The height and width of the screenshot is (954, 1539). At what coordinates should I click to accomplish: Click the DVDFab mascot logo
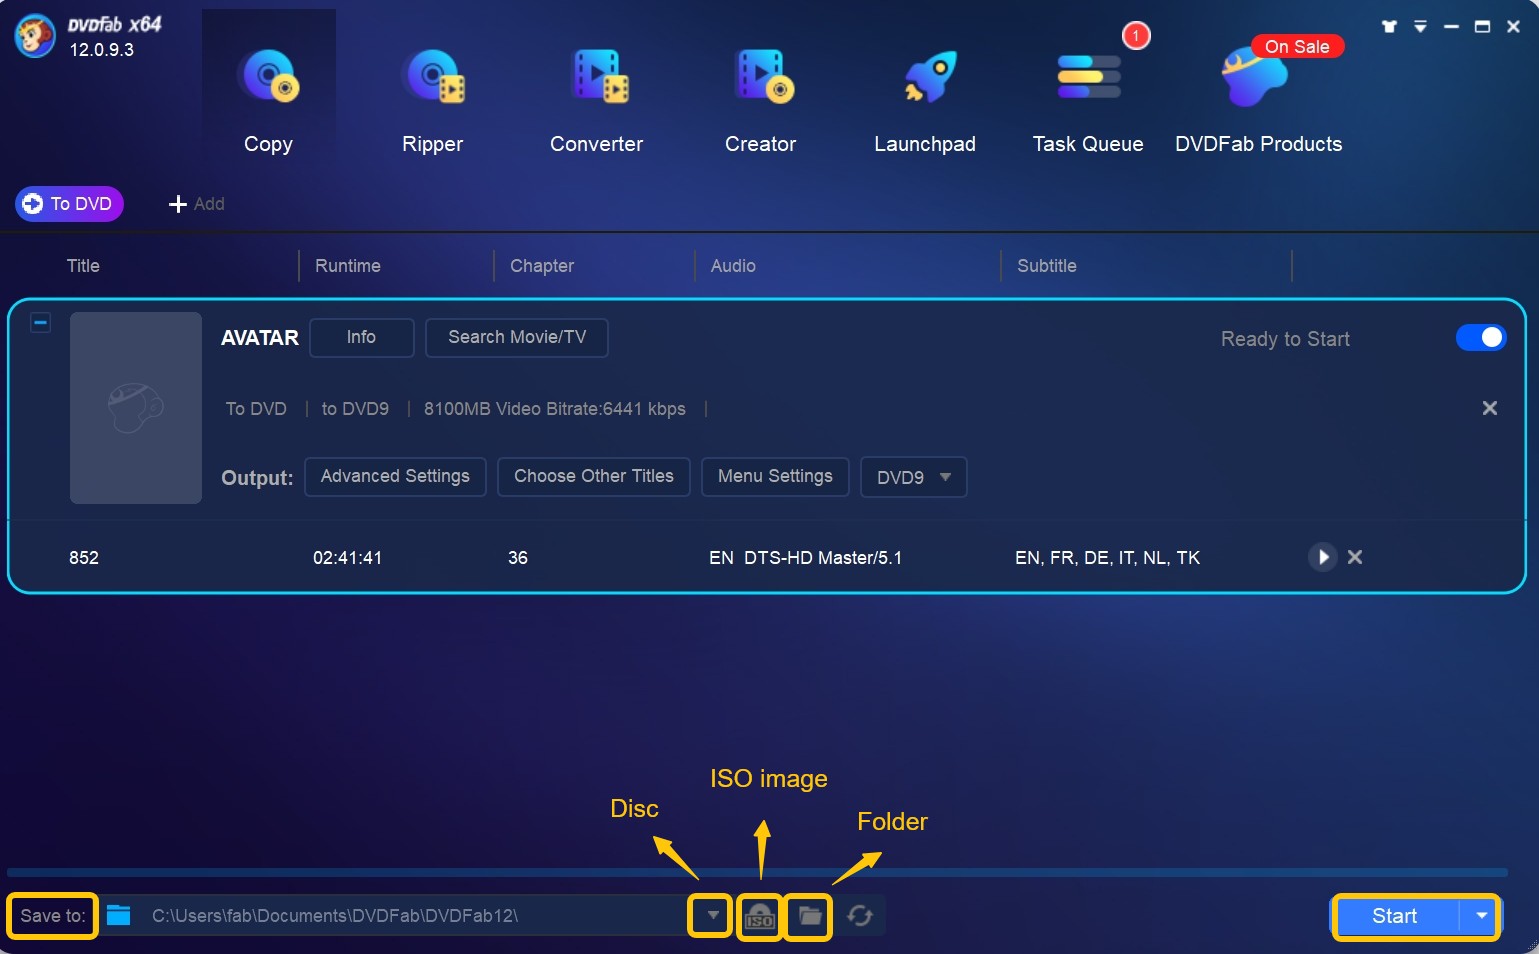tap(35, 36)
